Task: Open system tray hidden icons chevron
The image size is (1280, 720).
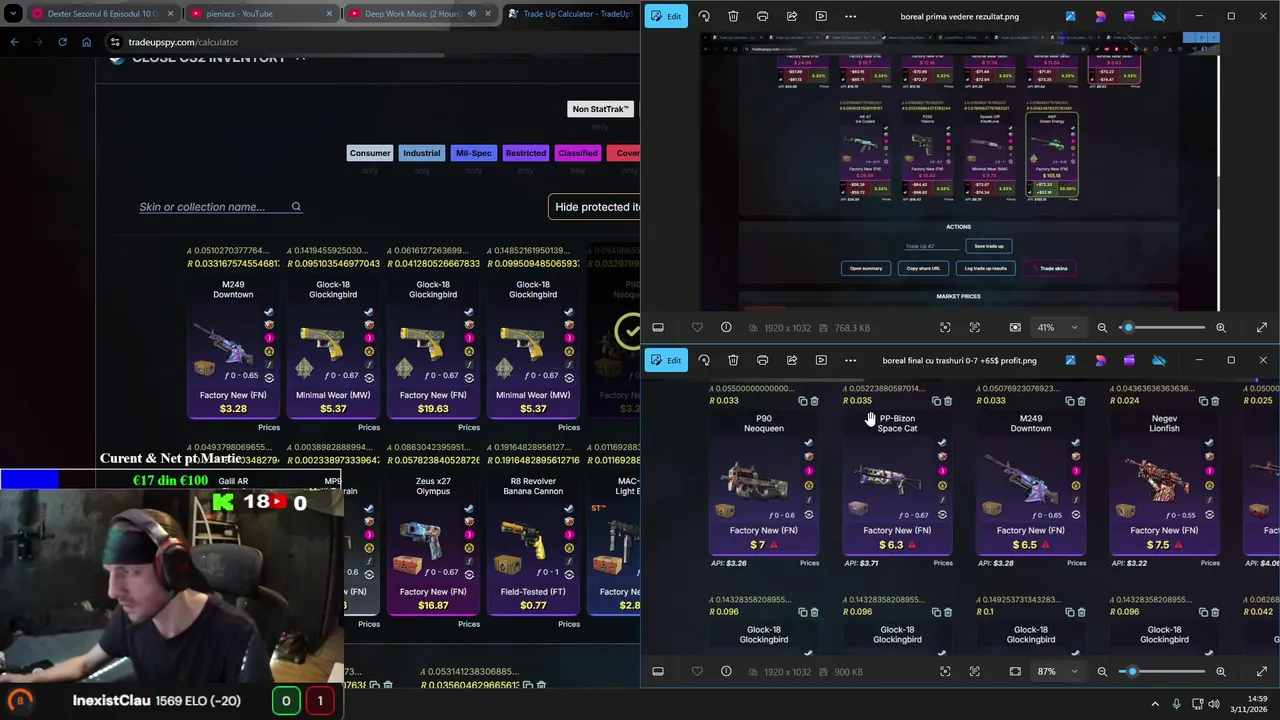Action: (1155, 704)
